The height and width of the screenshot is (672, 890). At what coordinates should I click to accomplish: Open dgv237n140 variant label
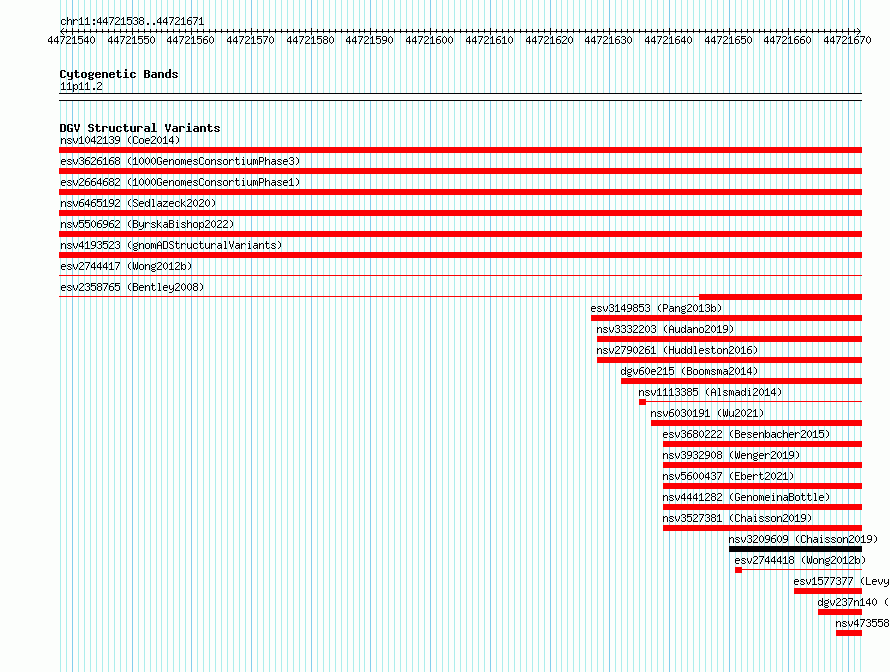pyautogui.click(x=853, y=602)
